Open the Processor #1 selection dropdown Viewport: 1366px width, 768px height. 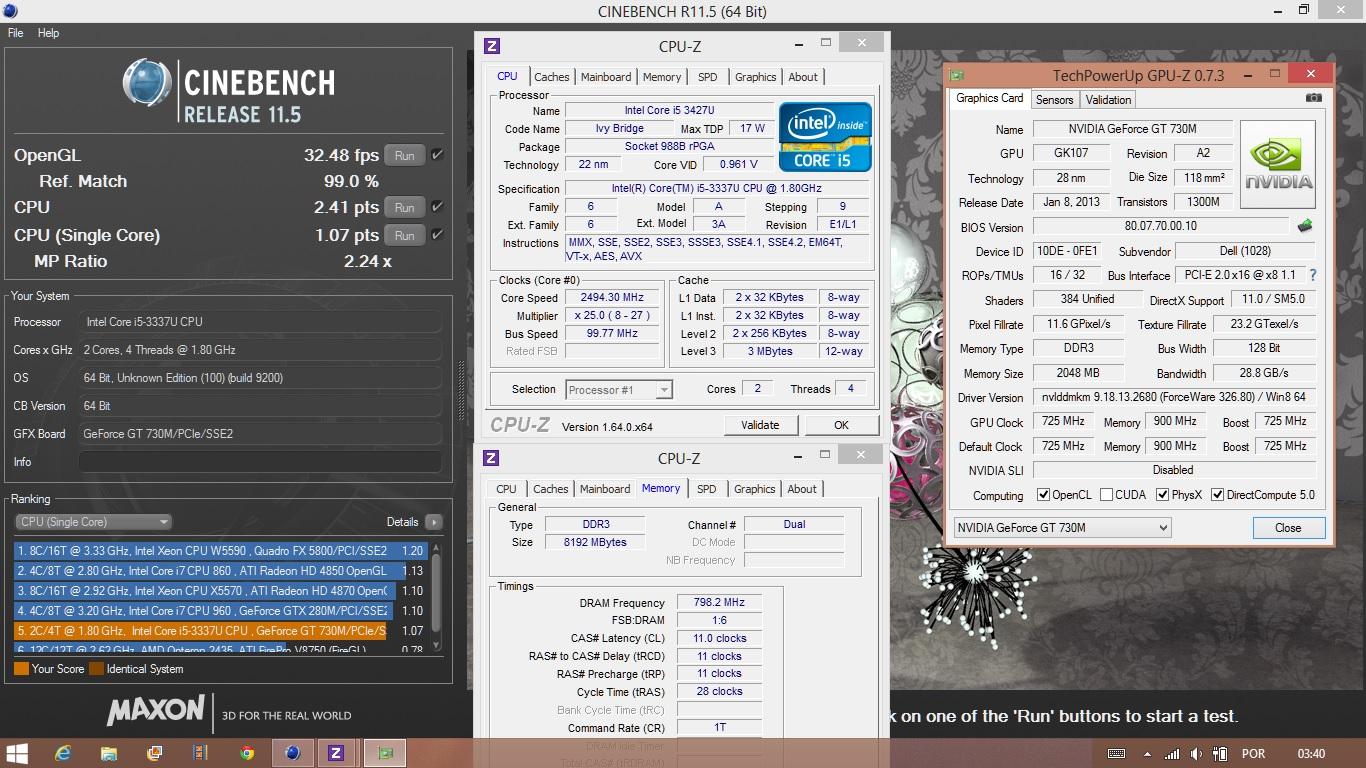(619, 390)
